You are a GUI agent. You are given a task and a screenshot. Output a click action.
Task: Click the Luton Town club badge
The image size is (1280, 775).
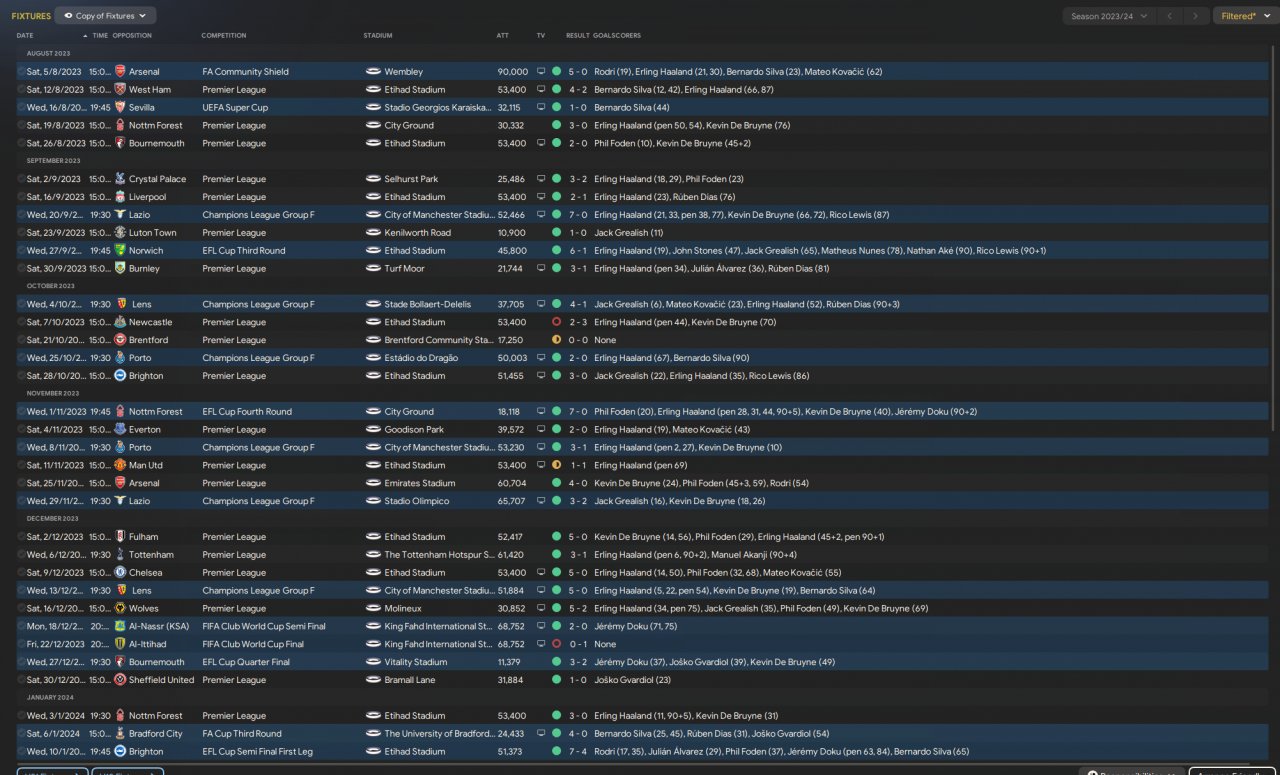pyautogui.click(x=120, y=233)
